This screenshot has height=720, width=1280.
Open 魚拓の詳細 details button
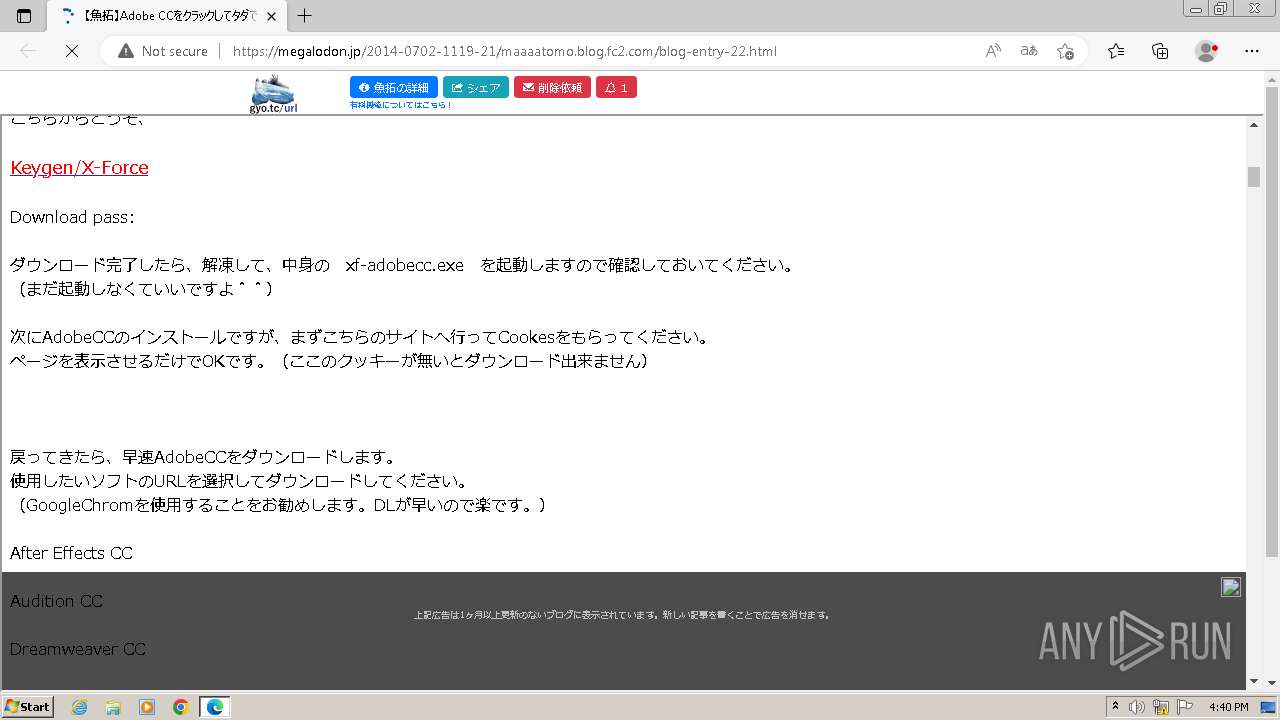[x=394, y=88]
